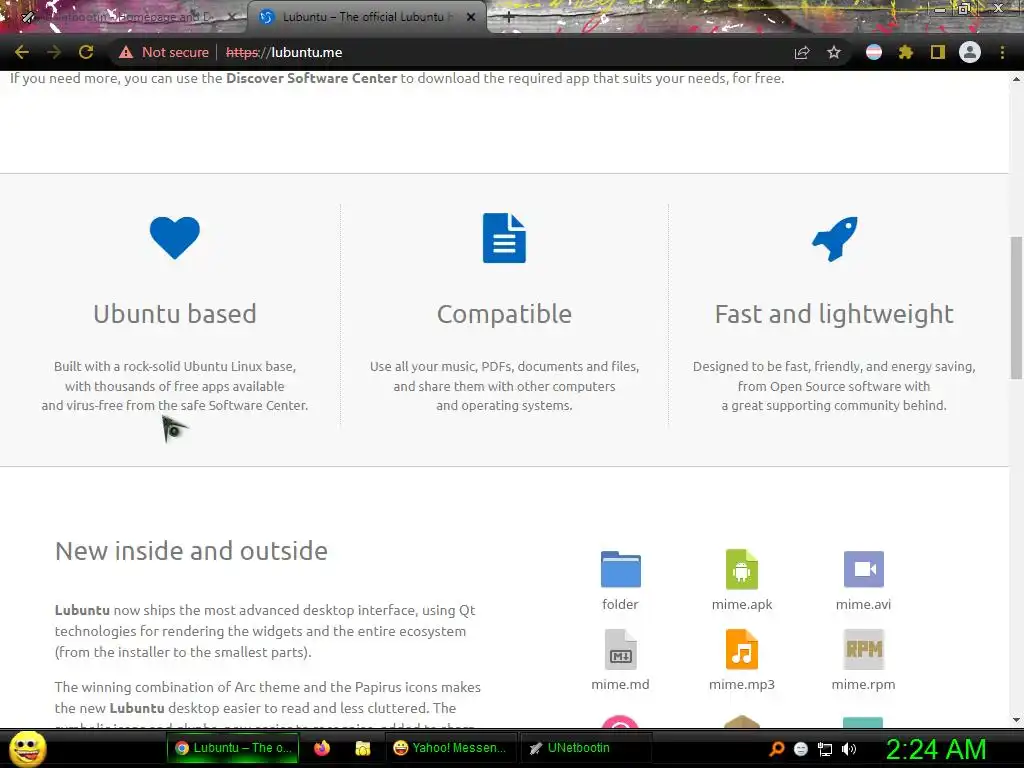Click the browser forward arrow
Screen dimensions: 1024x768
click(x=54, y=52)
